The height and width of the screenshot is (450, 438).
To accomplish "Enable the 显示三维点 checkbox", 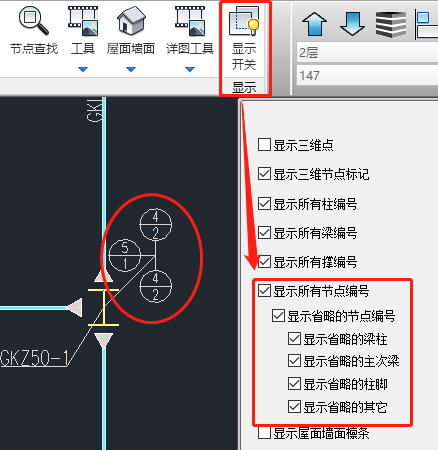I will 264,145.
